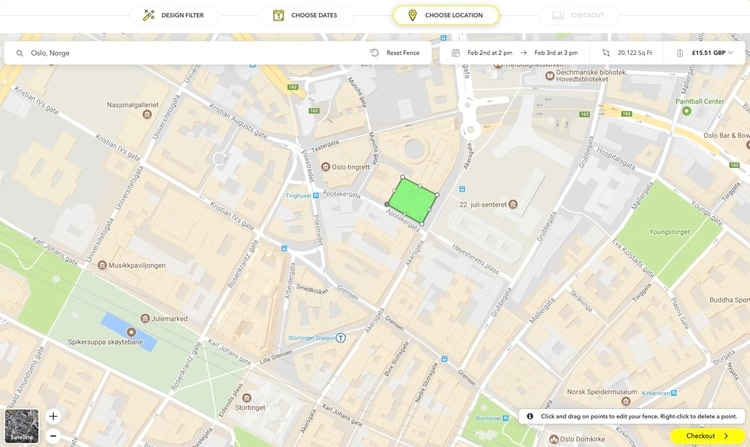This screenshot has height=447, width=750.
Task: Click the search magnifier icon
Action: coord(19,53)
